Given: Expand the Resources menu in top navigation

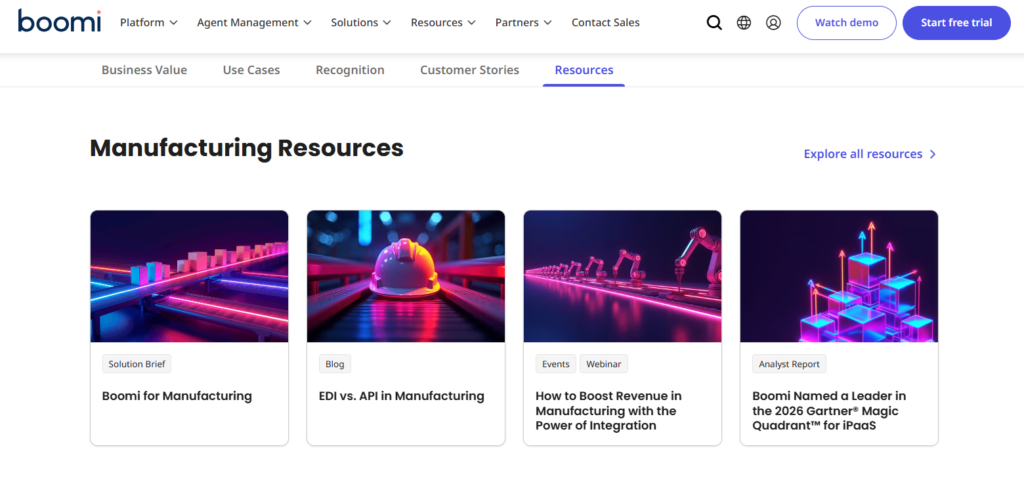Looking at the screenshot, I should coord(443,22).
